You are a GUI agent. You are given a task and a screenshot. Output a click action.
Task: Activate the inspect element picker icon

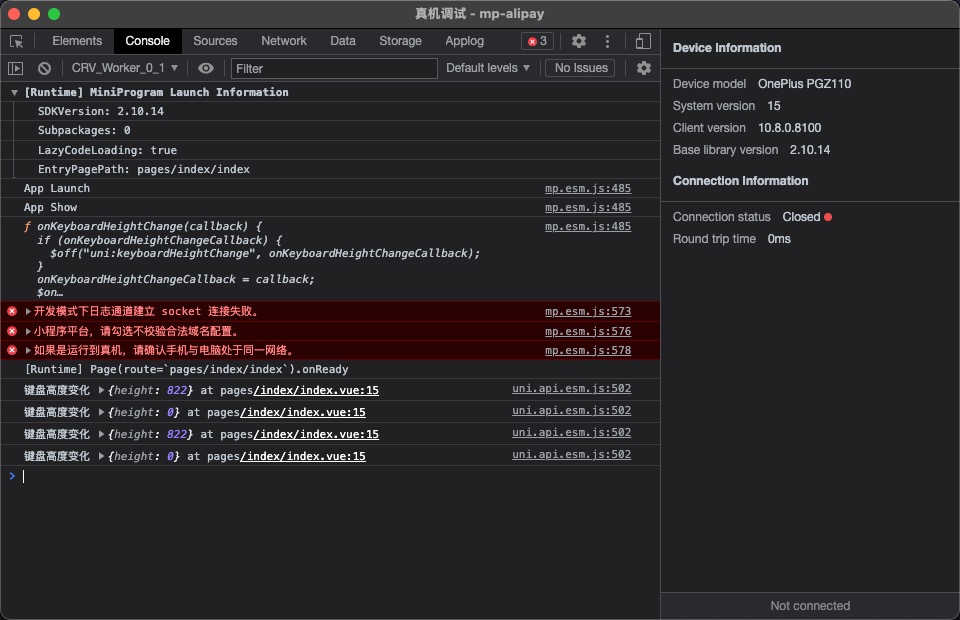[17, 41]
